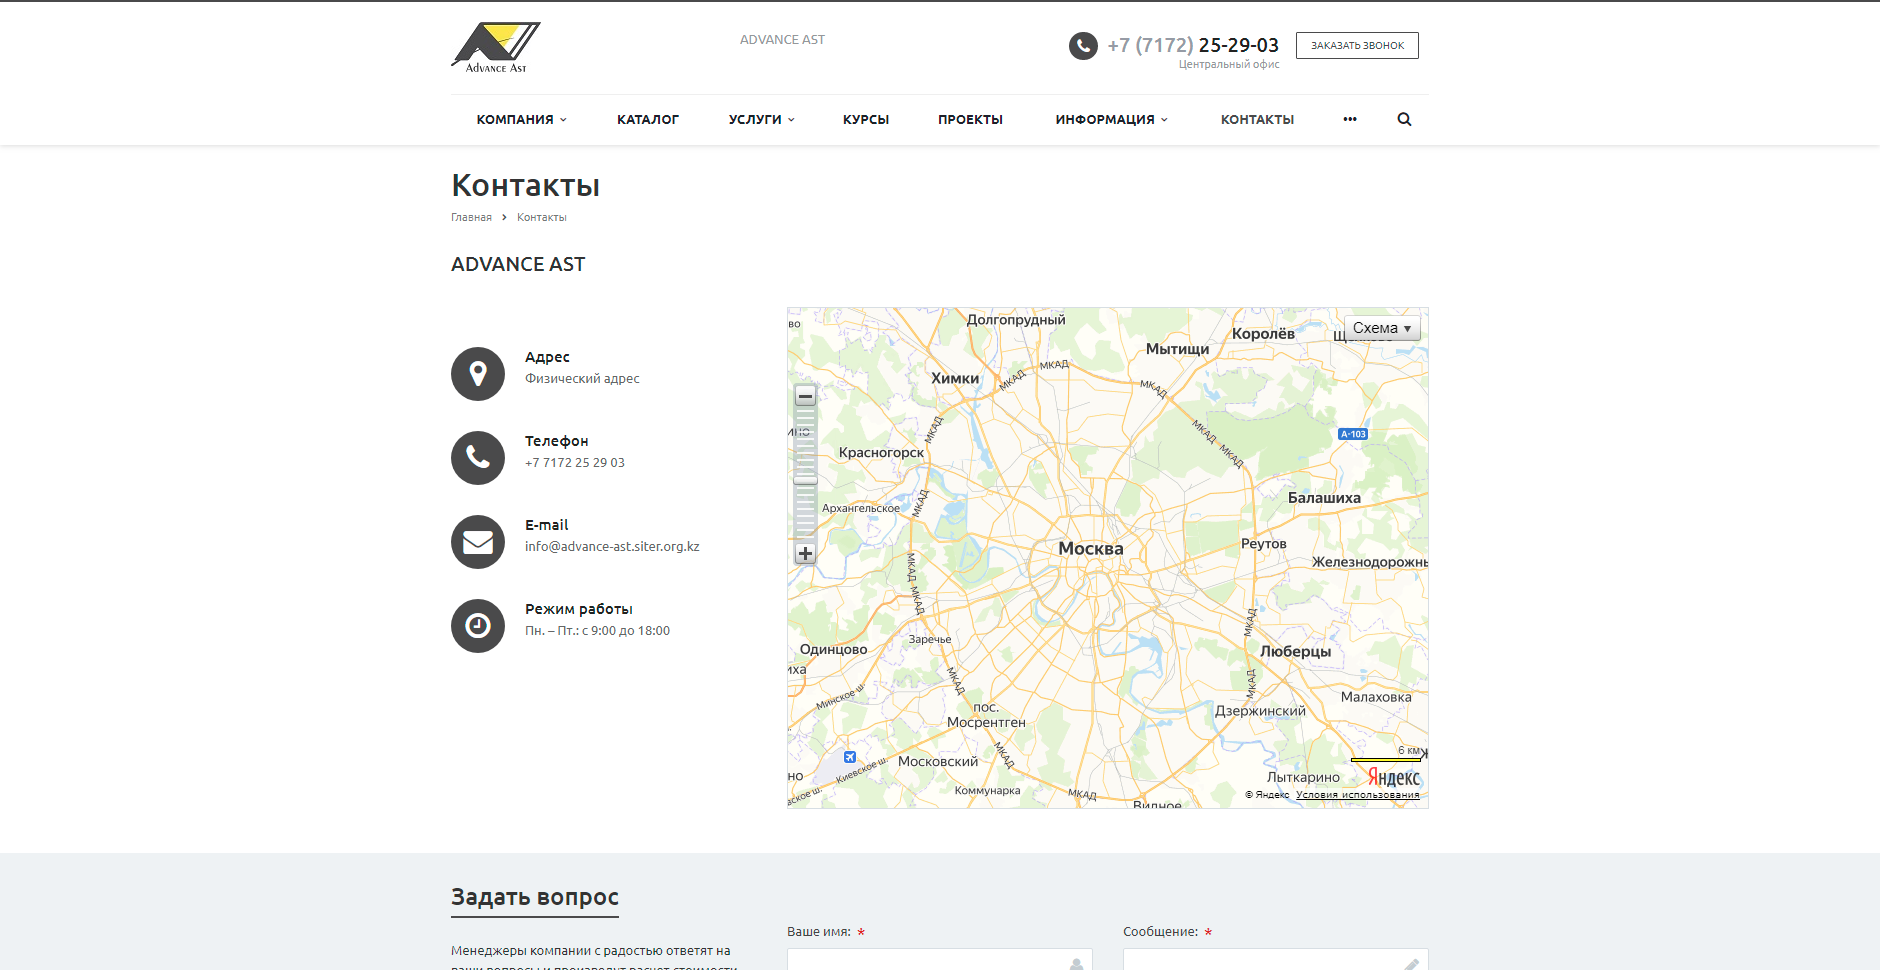Click the header phone number +7 (7172) 25-29-03
1880x970 pixels.
[x=1193, y=45]
